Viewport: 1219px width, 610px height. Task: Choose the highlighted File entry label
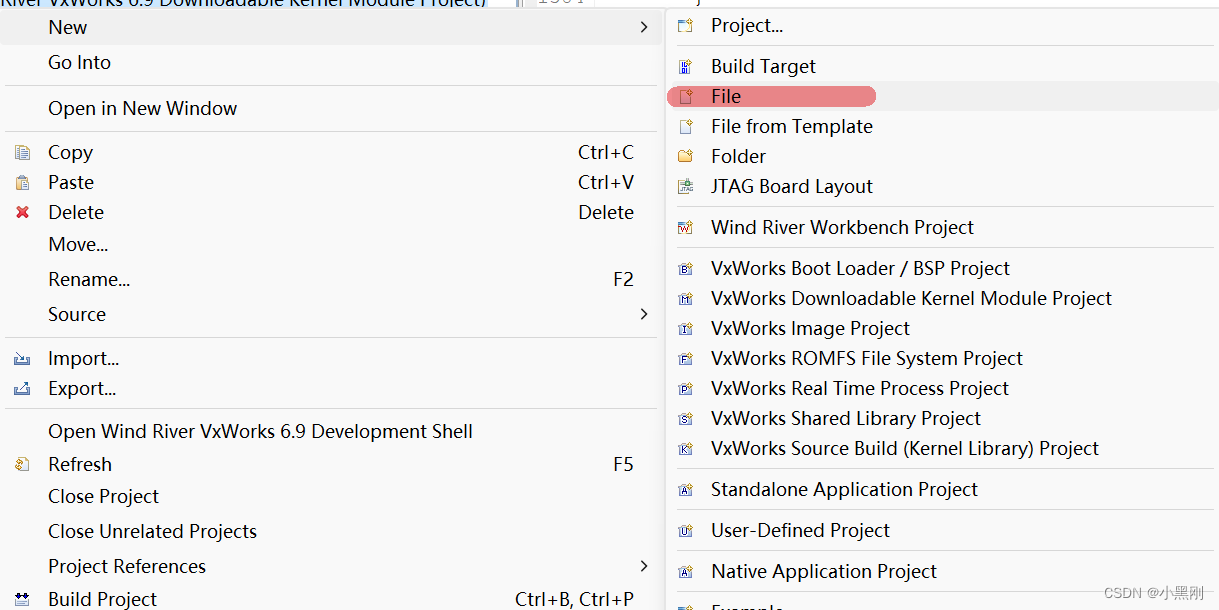(726, 96)
